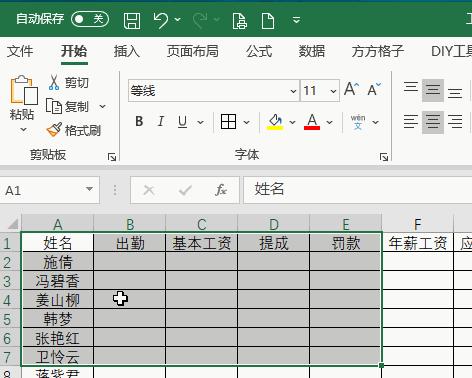Click the New blank document icon

click(x=268, y=21)
